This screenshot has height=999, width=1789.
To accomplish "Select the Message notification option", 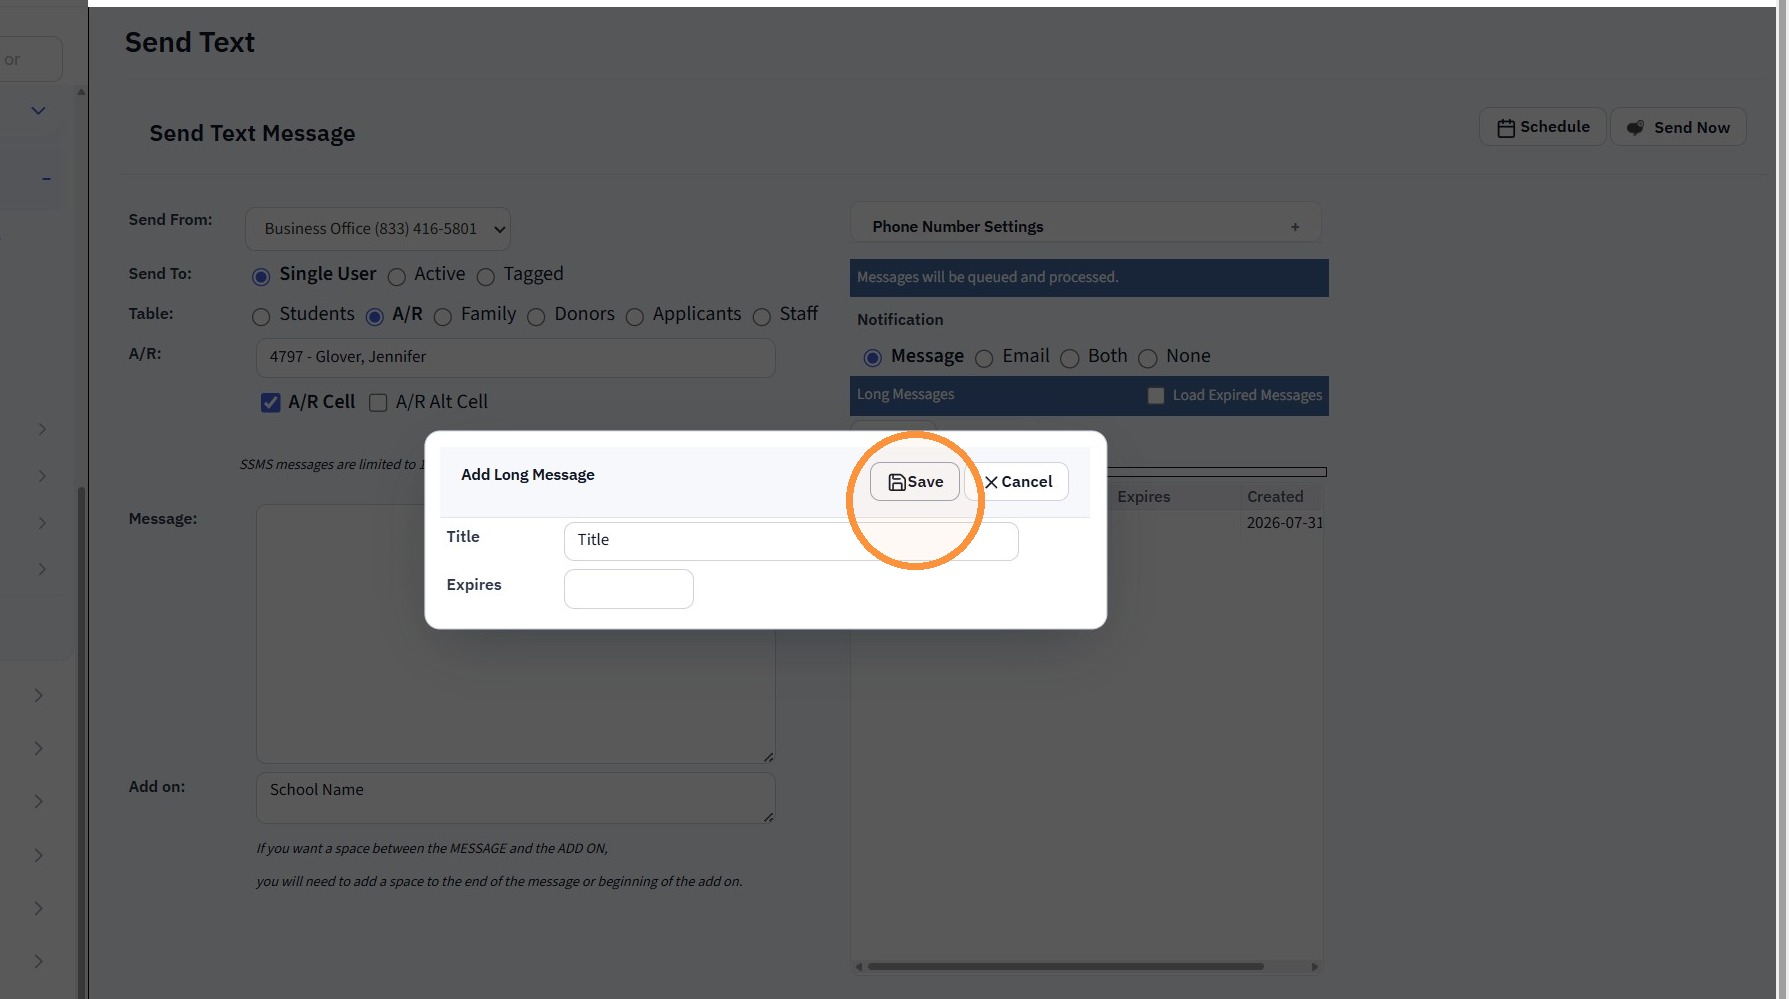I will click(x=873, y=358).
